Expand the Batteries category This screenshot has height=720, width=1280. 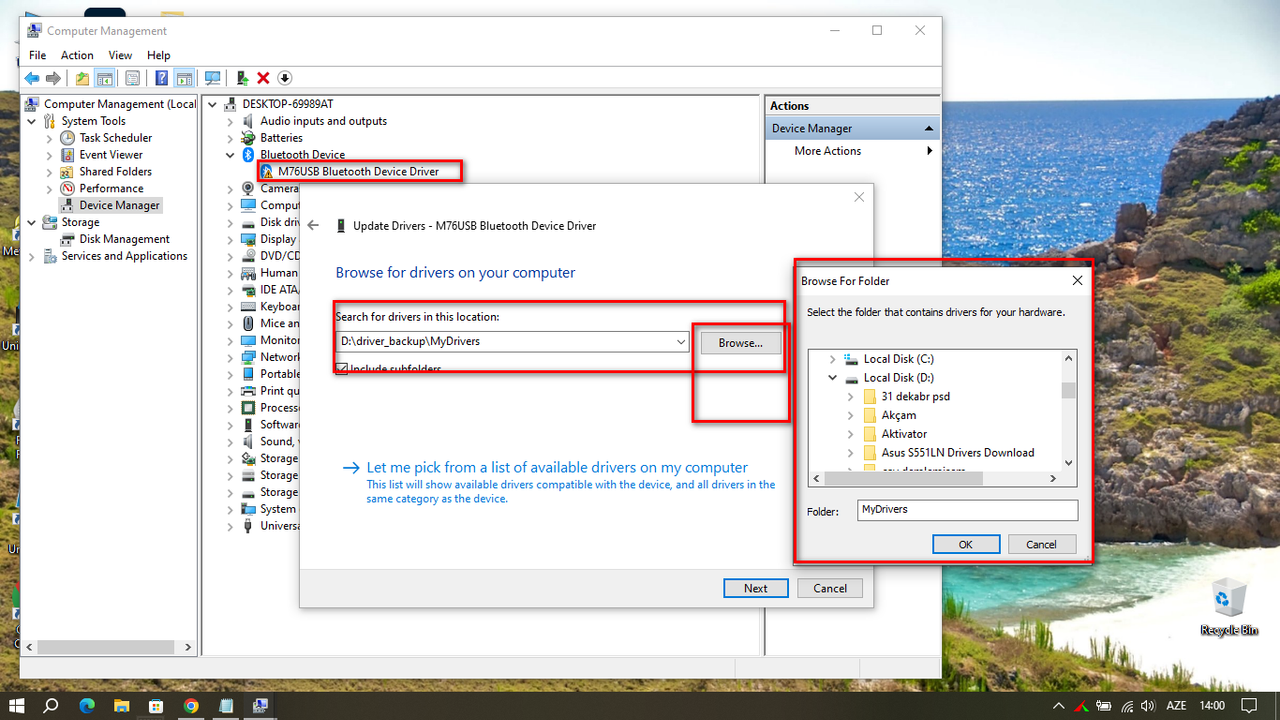pos(230,138)
